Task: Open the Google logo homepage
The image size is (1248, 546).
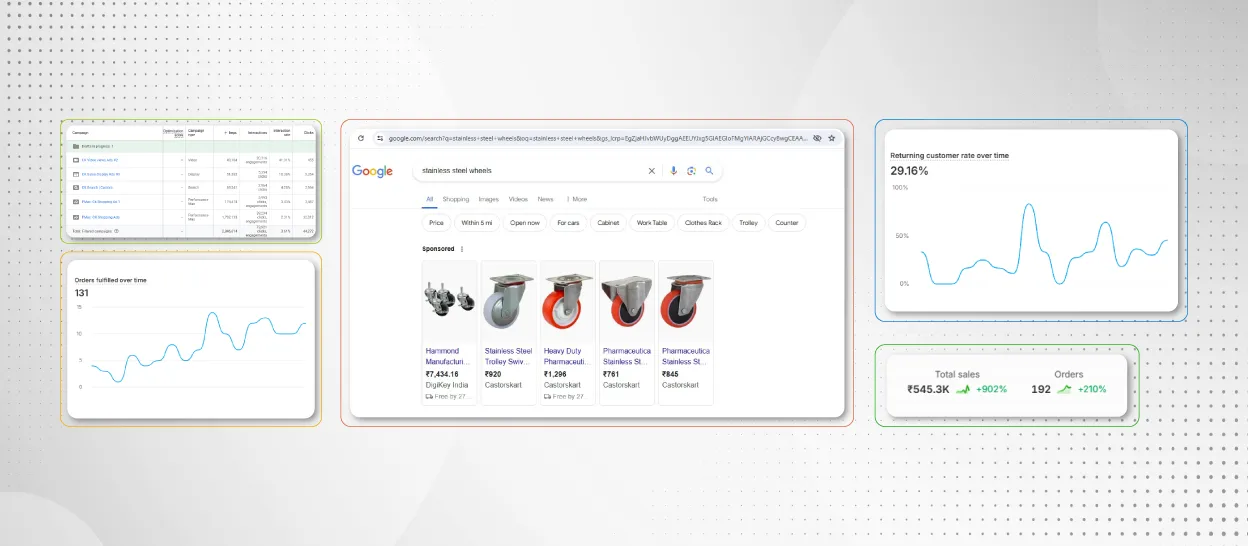Action: [372, 171]
